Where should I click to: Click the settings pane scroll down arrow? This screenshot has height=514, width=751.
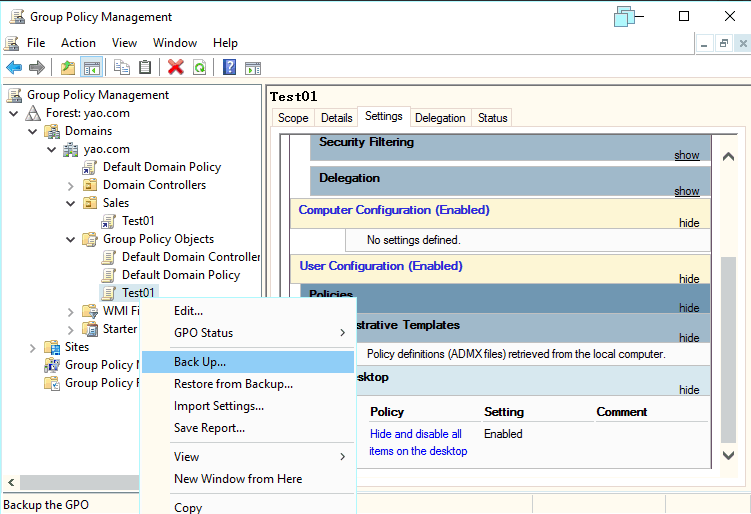tap(729, 456)
